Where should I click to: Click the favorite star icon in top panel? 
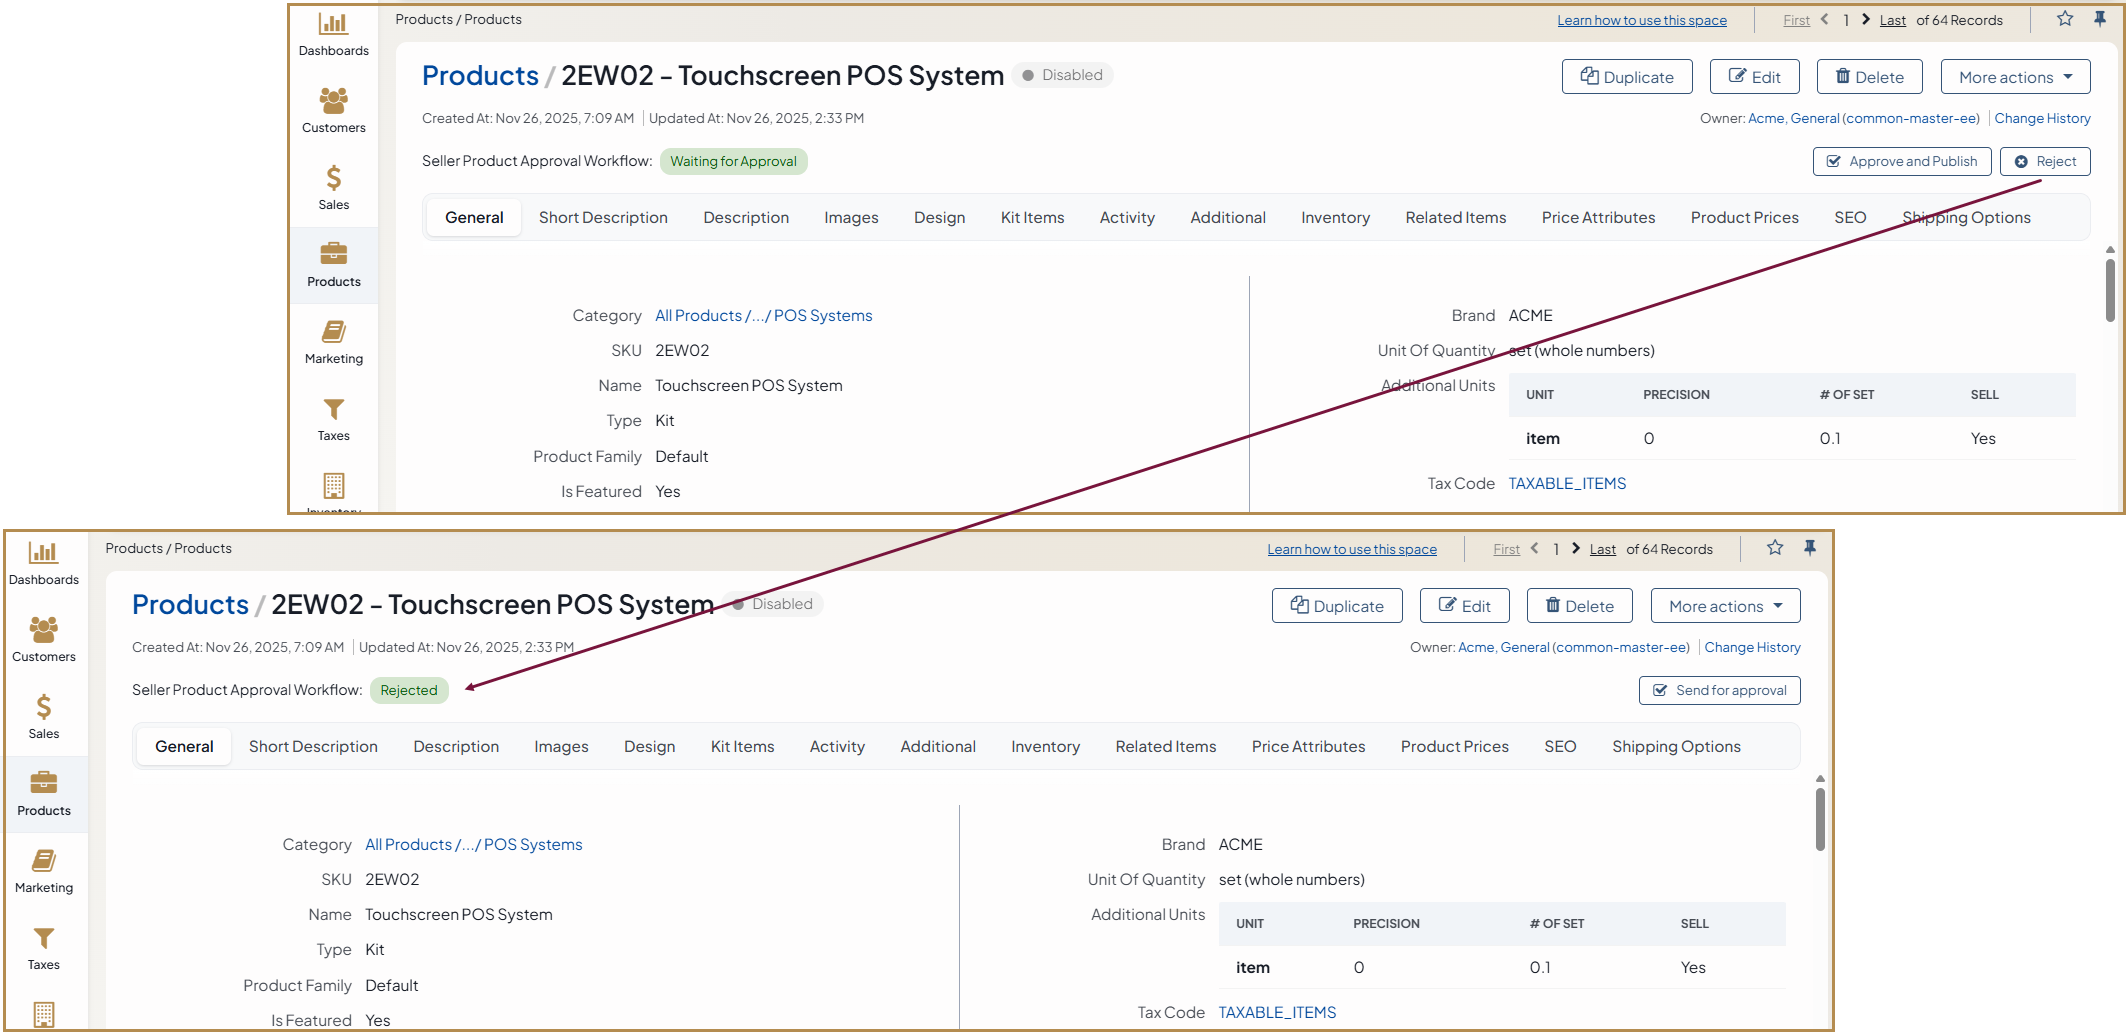coord(2065,19)
